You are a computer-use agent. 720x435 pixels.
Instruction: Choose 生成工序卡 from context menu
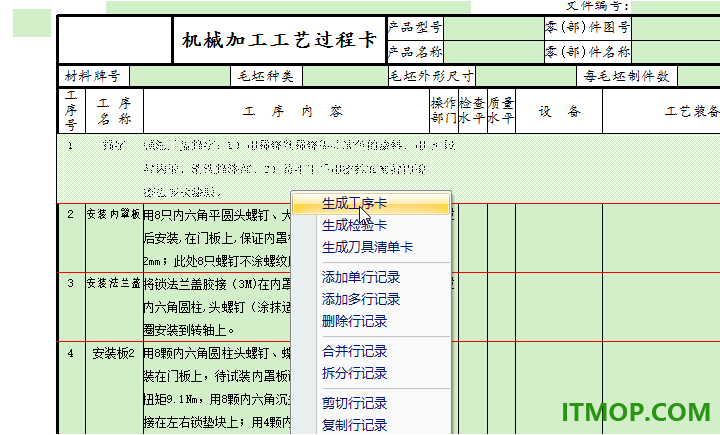(x=371, y=203)
